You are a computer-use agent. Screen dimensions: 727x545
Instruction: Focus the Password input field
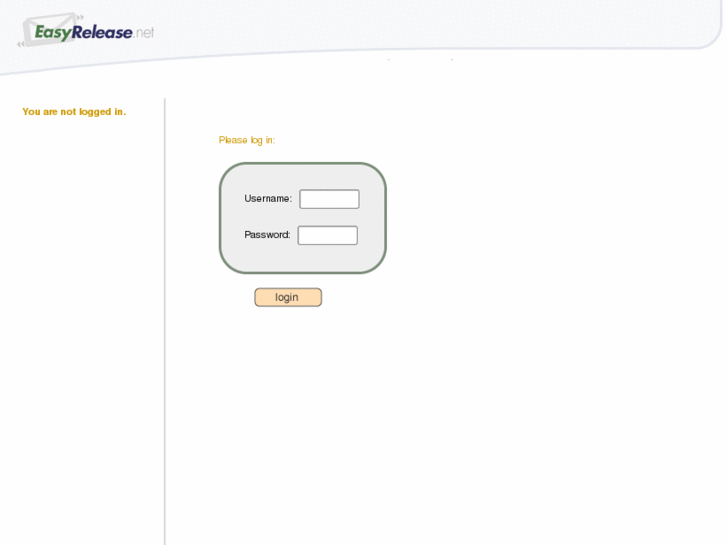(327, 235)
